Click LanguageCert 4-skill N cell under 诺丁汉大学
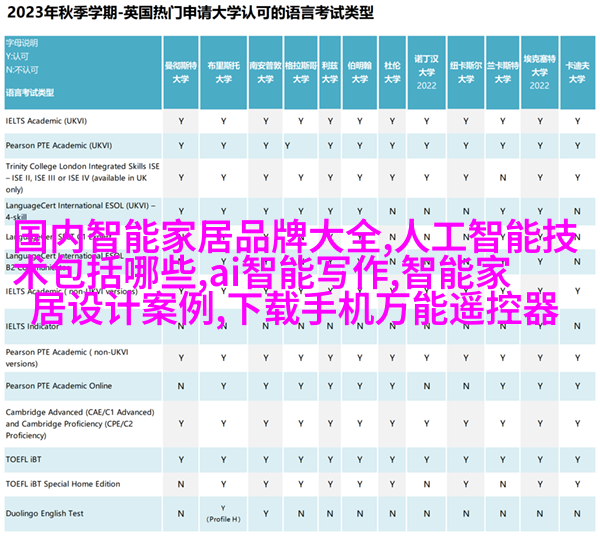Screen dimensions: 600x536 (x=427, y=211)
